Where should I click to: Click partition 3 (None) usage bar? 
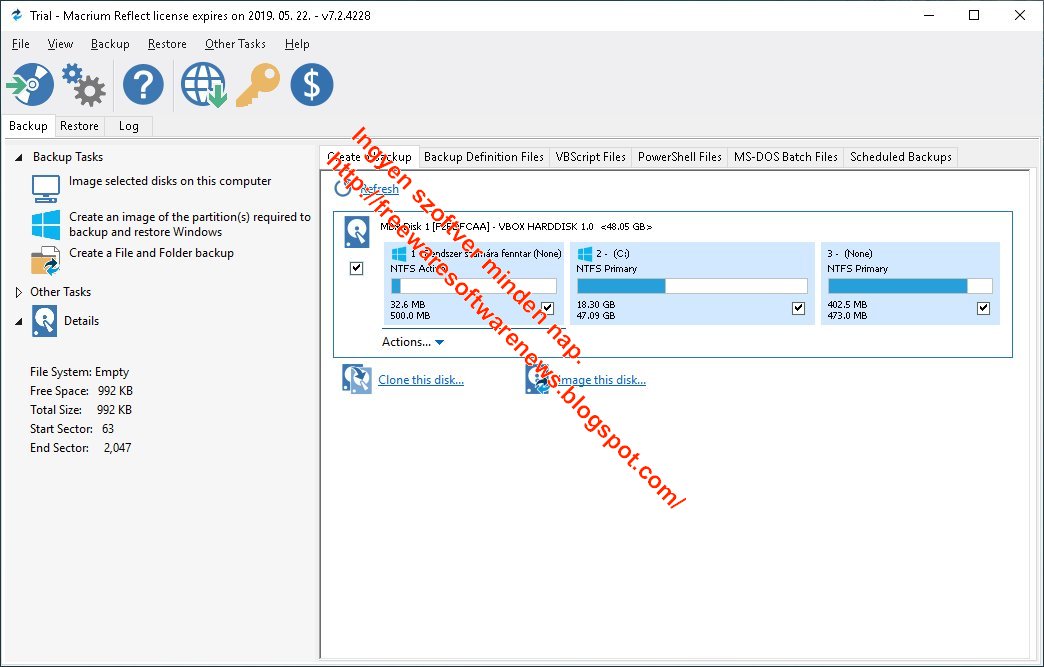(910, 286)
